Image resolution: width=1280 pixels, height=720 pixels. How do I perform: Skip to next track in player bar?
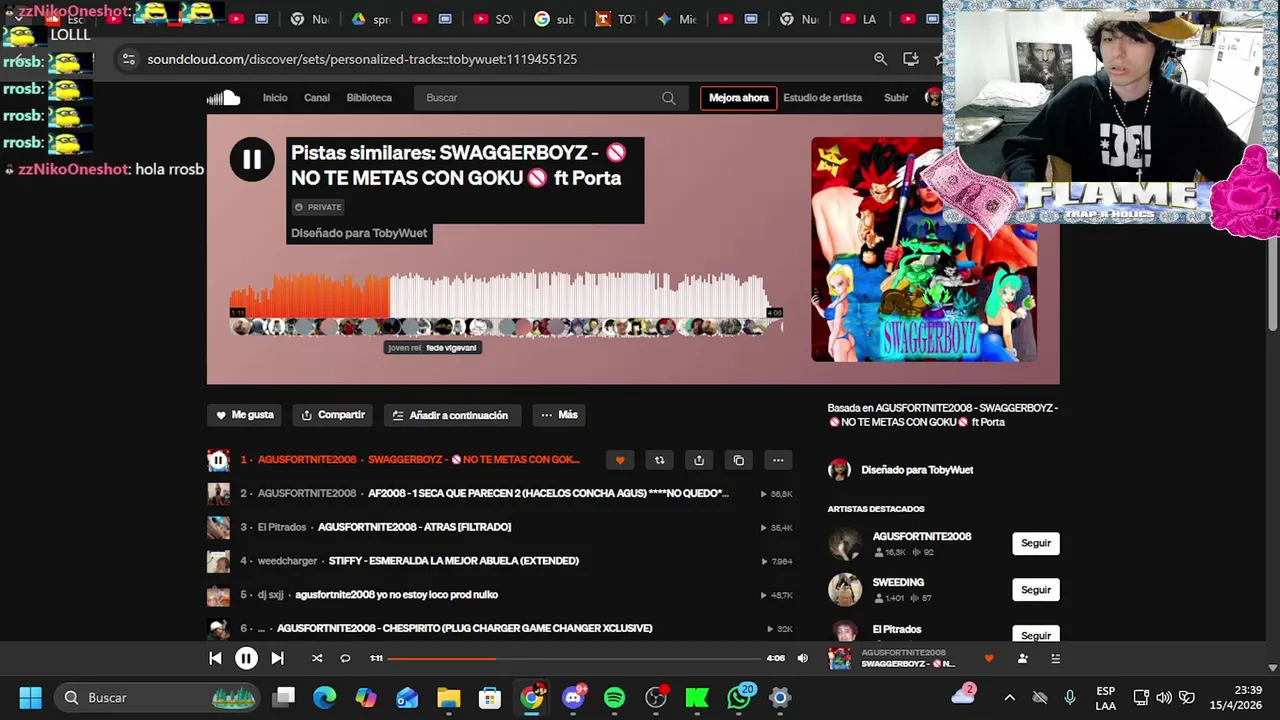pos(277,658)
